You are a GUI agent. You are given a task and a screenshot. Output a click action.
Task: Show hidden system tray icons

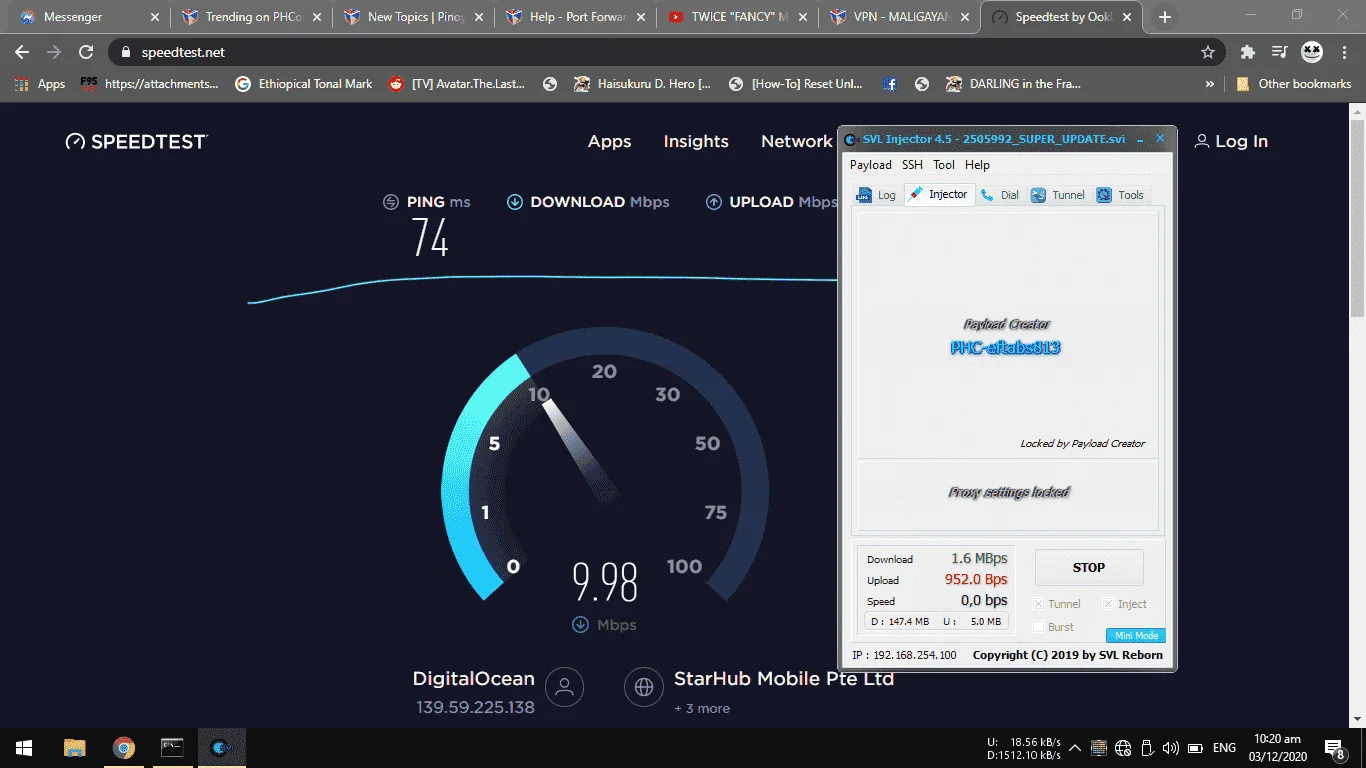pos(1075,747)
